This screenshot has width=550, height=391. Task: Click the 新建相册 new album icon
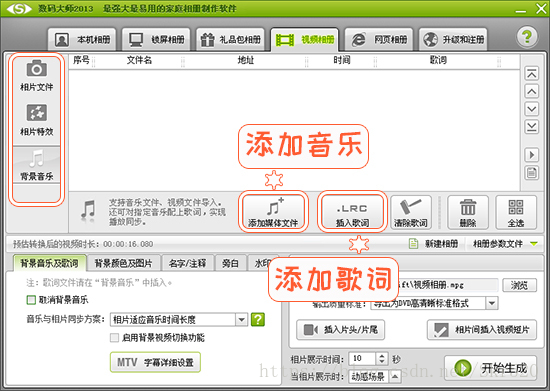[x=414, y=243]
